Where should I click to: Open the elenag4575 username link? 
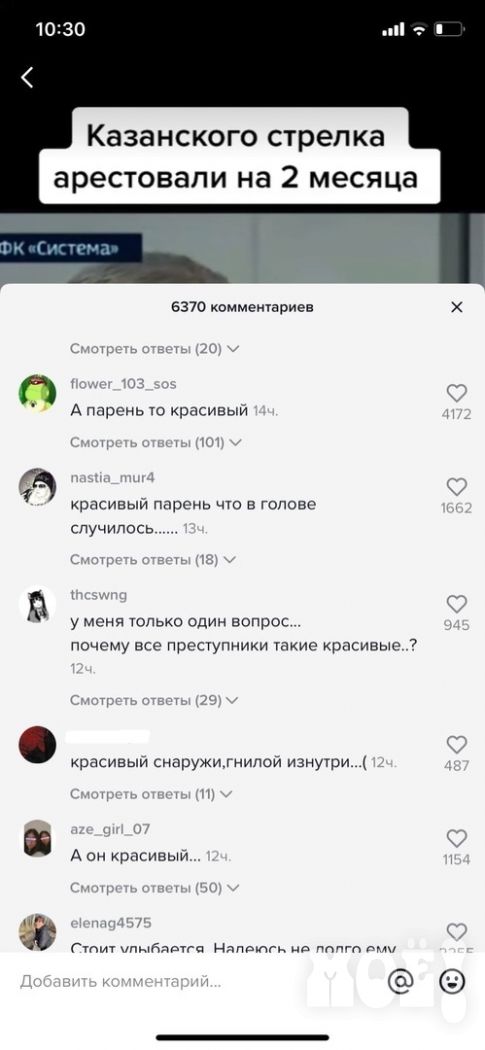111,923
